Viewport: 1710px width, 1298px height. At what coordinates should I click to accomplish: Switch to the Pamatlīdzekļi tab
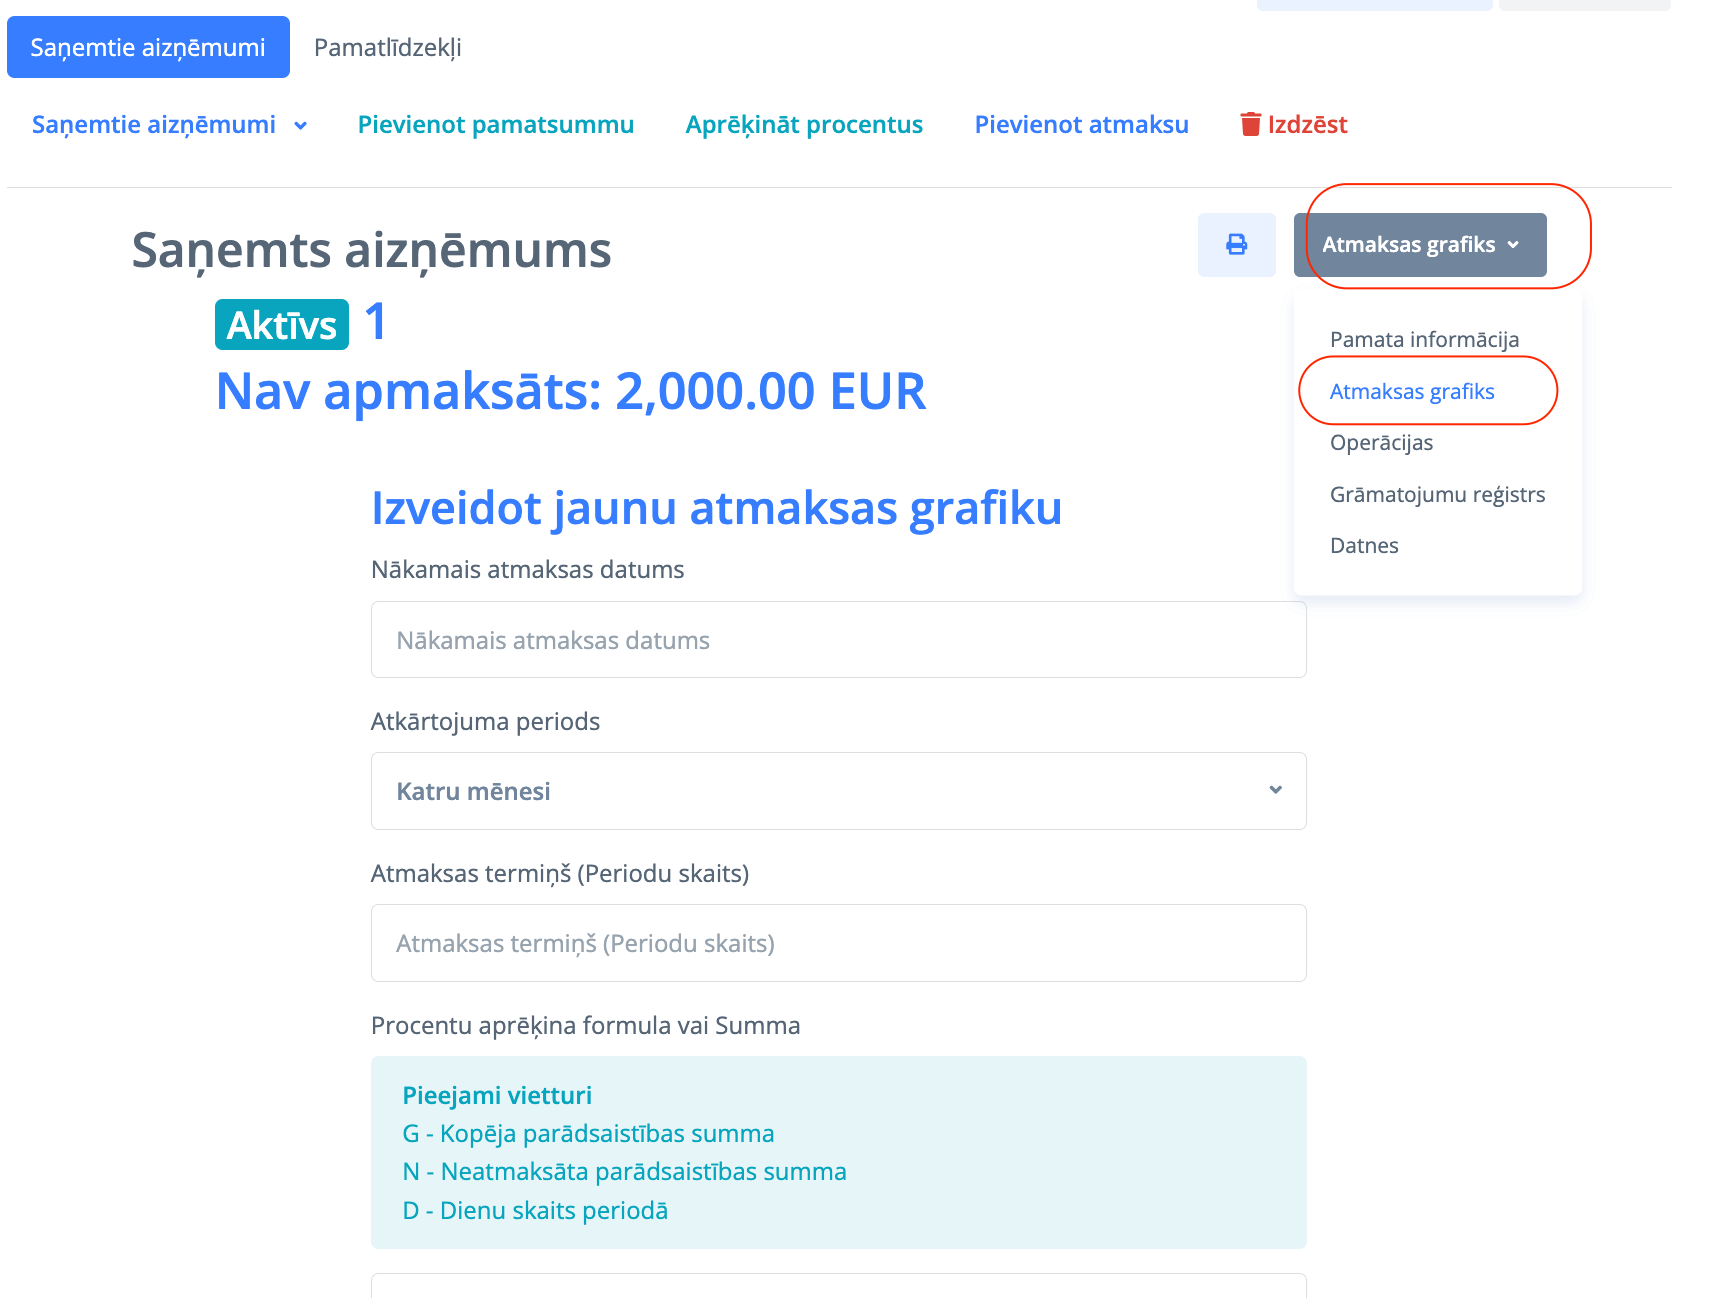(387, 47)
